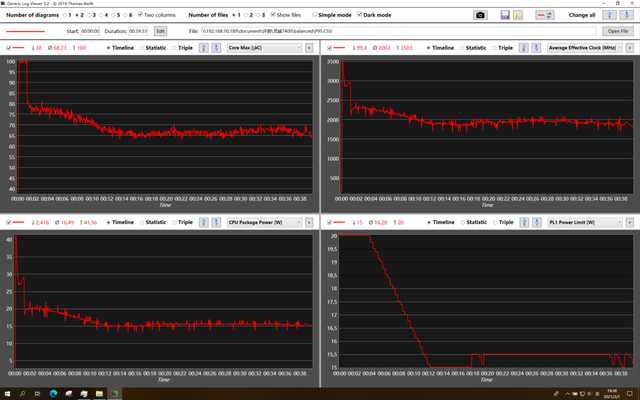Click the red line swap/refresh icon

(544, 15)
